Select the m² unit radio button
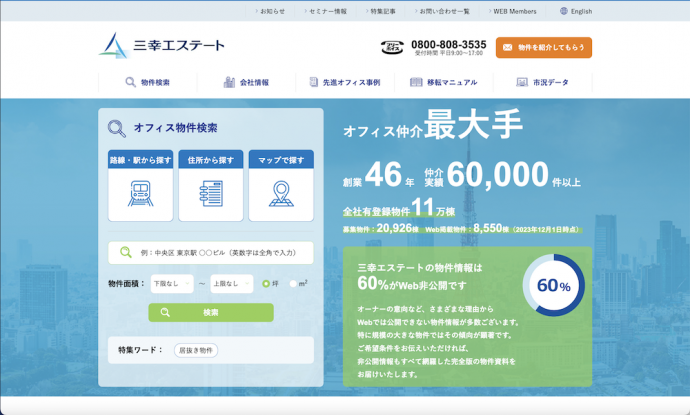The width and height of the screenshot is (690, 415). point(293,284)
